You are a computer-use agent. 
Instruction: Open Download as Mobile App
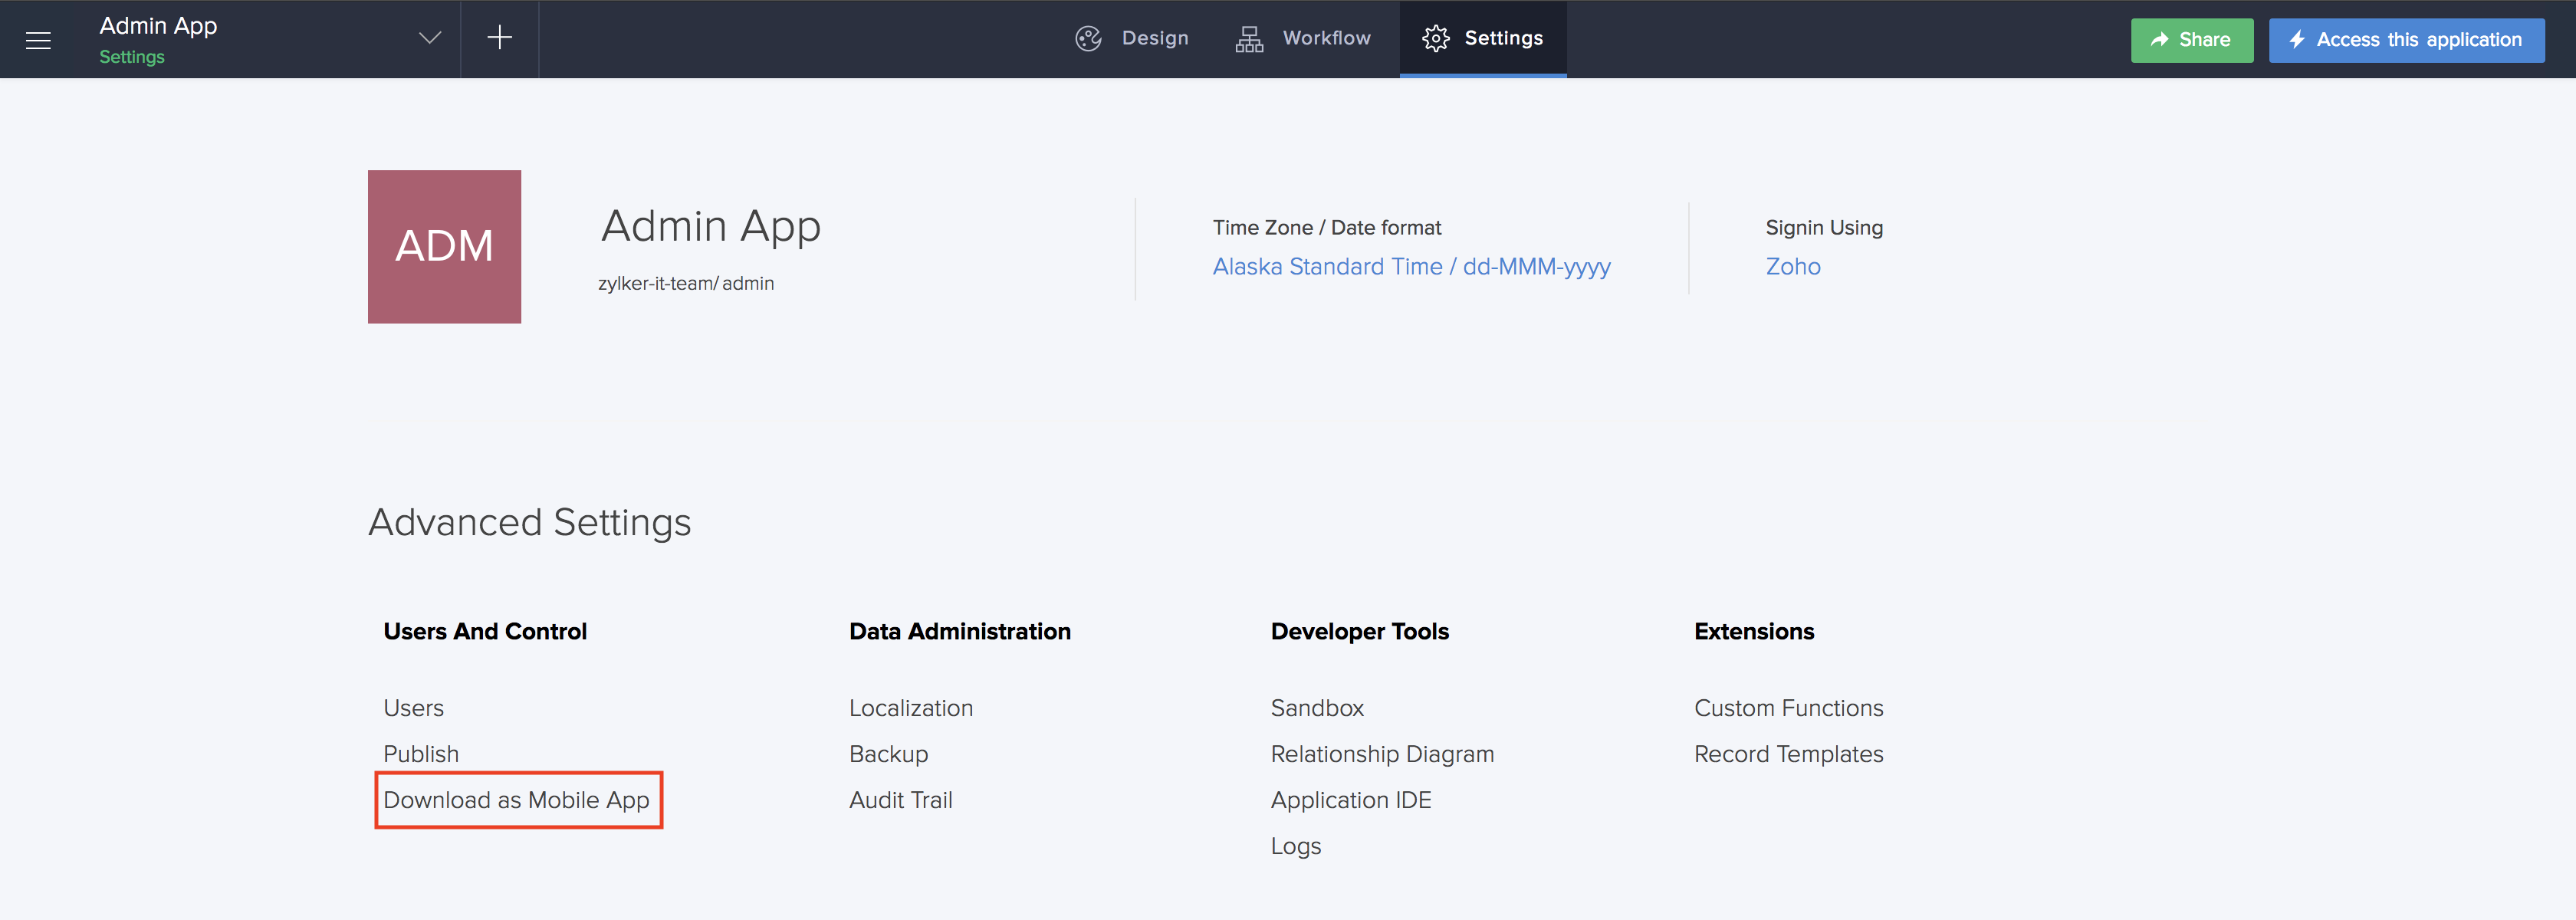[516, 800]
